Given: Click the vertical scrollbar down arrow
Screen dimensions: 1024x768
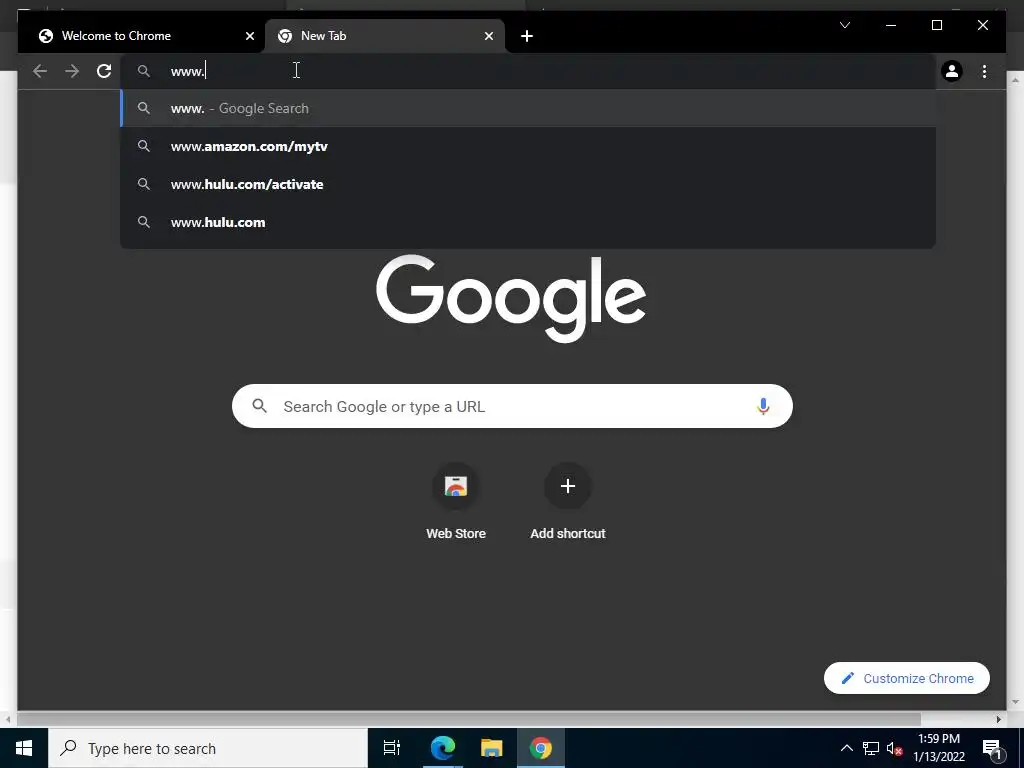Looking at the screenshot, I should [x=1015, y=702].
